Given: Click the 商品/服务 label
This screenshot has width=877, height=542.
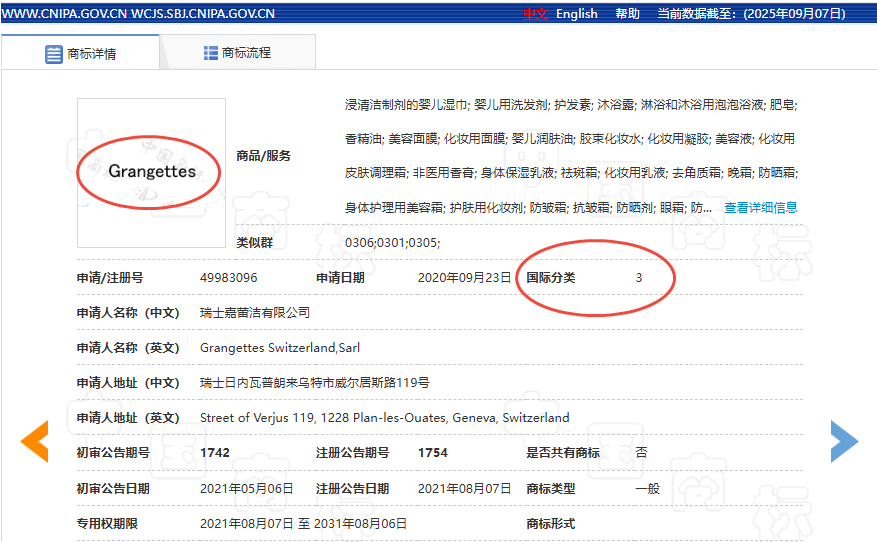Looking at the screenshot, I should click(x=263, y=155).
